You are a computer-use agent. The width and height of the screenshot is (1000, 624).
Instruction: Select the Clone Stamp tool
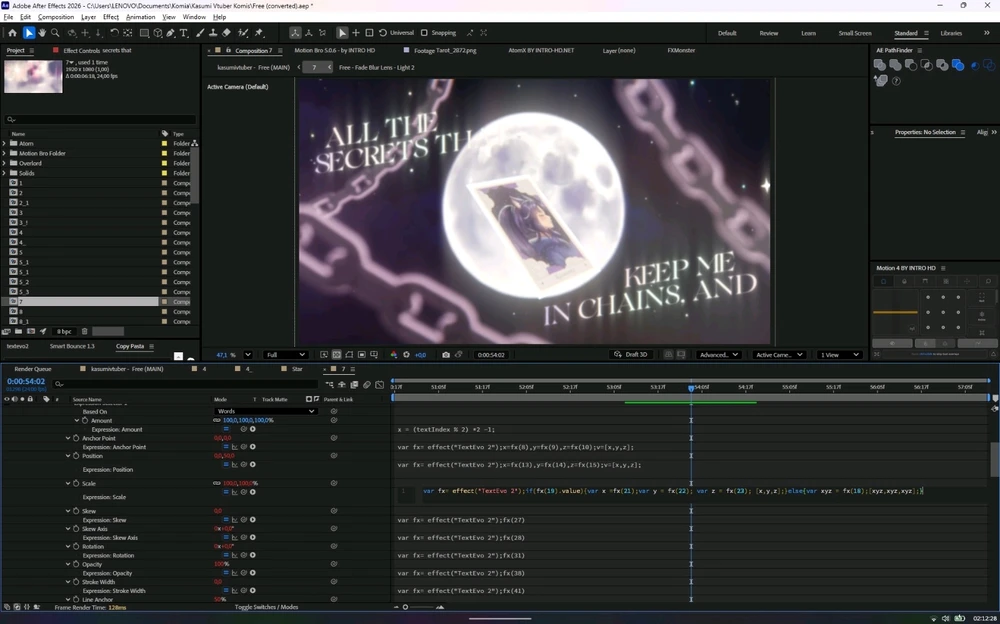click(213, 33)
